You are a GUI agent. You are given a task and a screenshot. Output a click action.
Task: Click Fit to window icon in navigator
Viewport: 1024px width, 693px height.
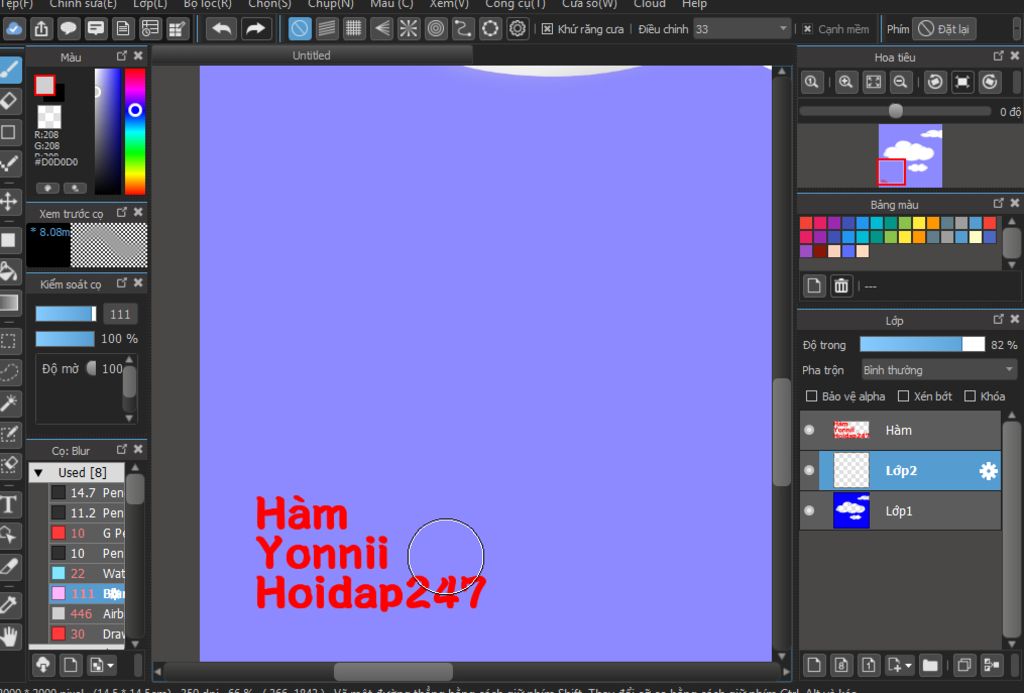873,82
